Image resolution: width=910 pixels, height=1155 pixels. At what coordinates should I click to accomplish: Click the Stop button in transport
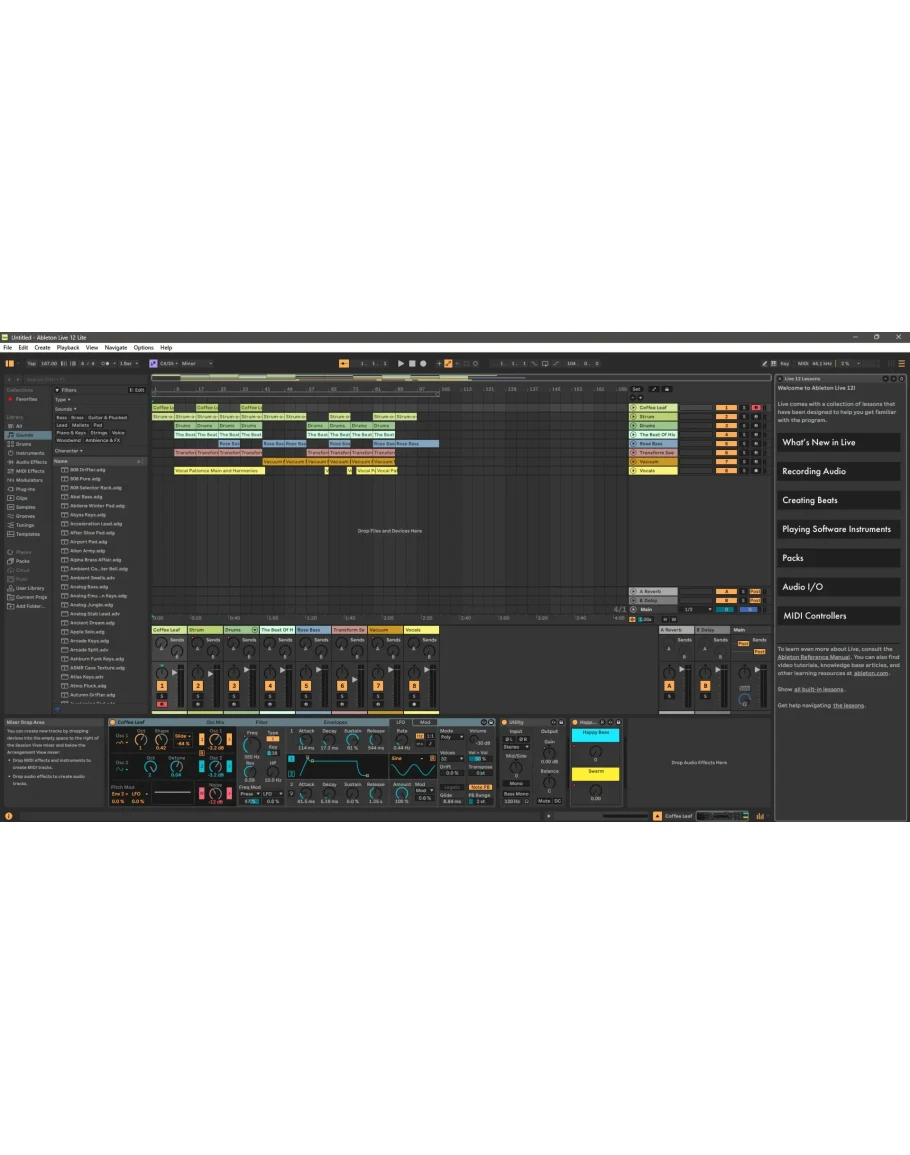[x=411, y=364]
